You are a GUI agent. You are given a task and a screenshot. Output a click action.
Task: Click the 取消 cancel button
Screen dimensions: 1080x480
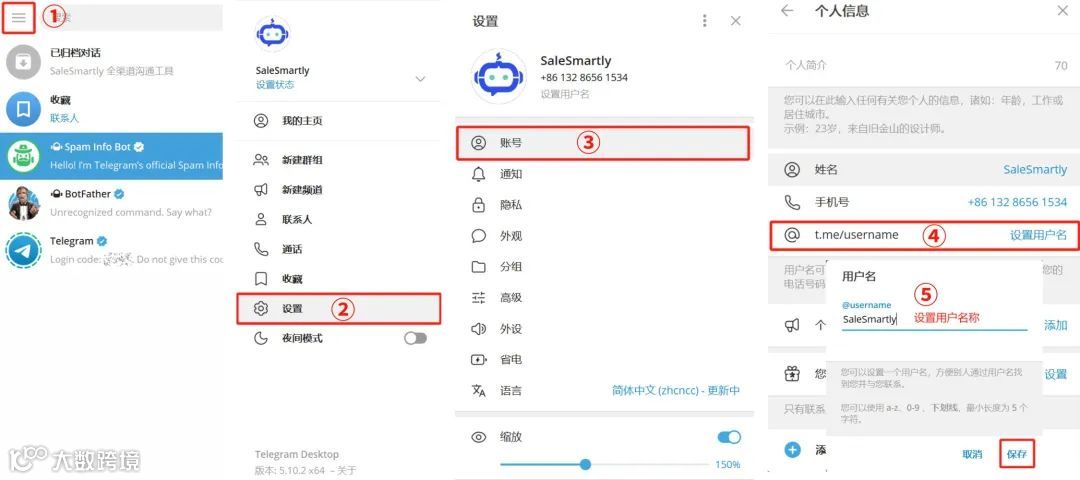pos(973,454)
